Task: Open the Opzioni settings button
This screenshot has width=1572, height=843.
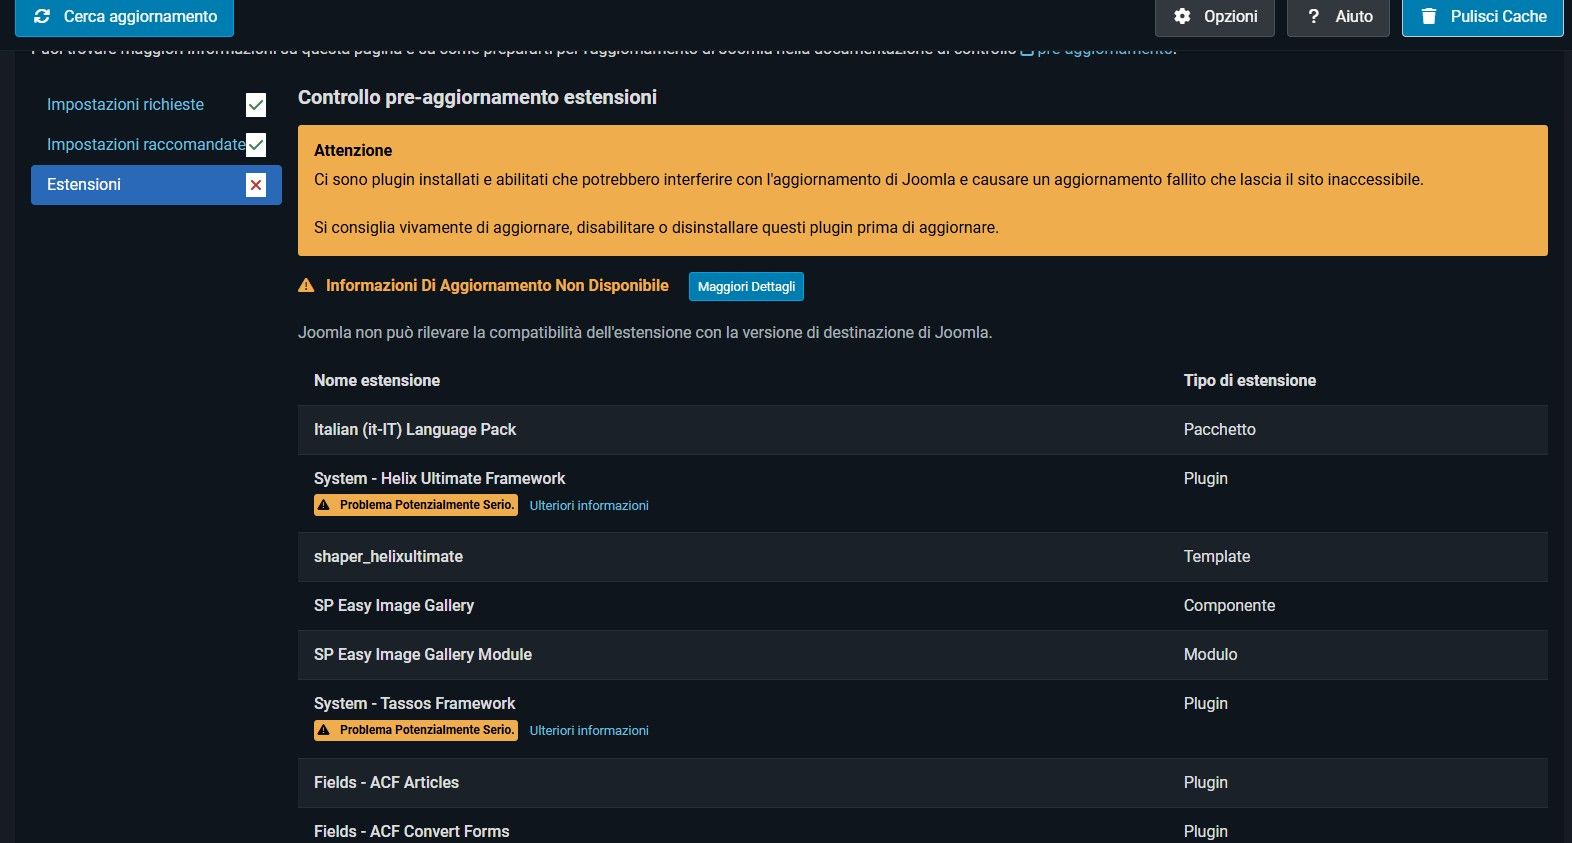Action: click(1214, 16)
